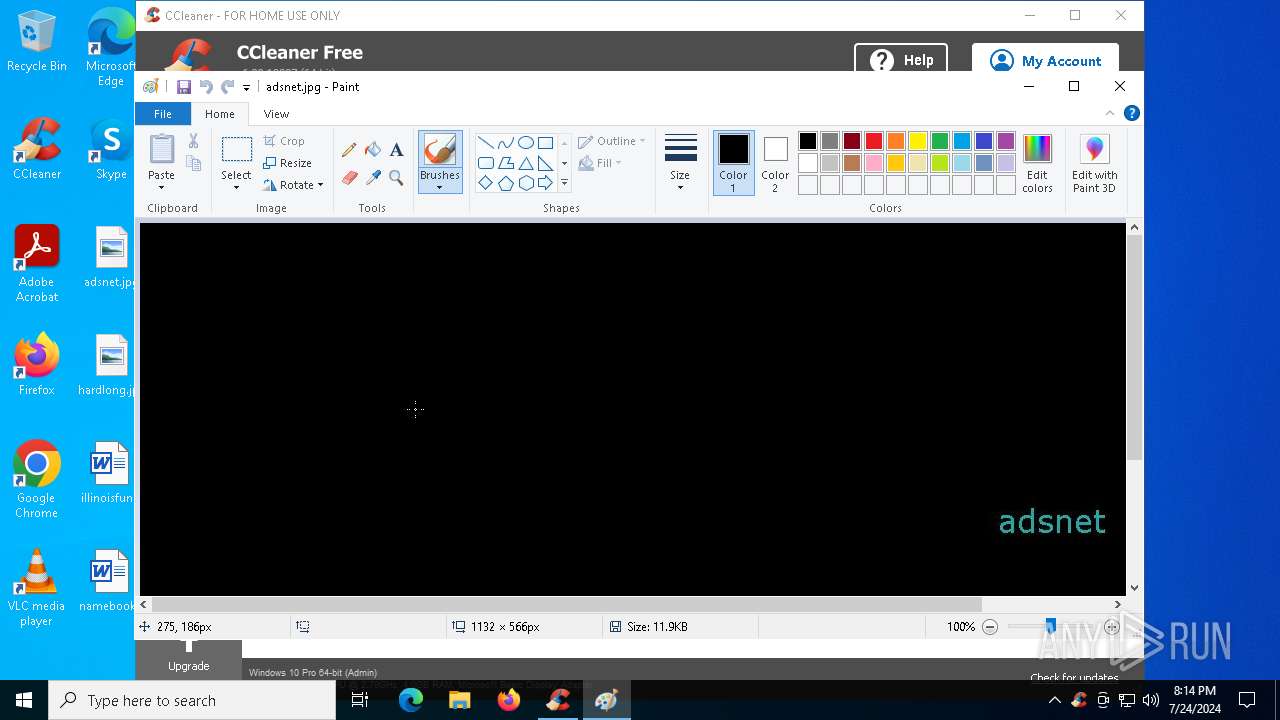Activate Color 2 selector
1280x720 pixels.
pos(775,163)
